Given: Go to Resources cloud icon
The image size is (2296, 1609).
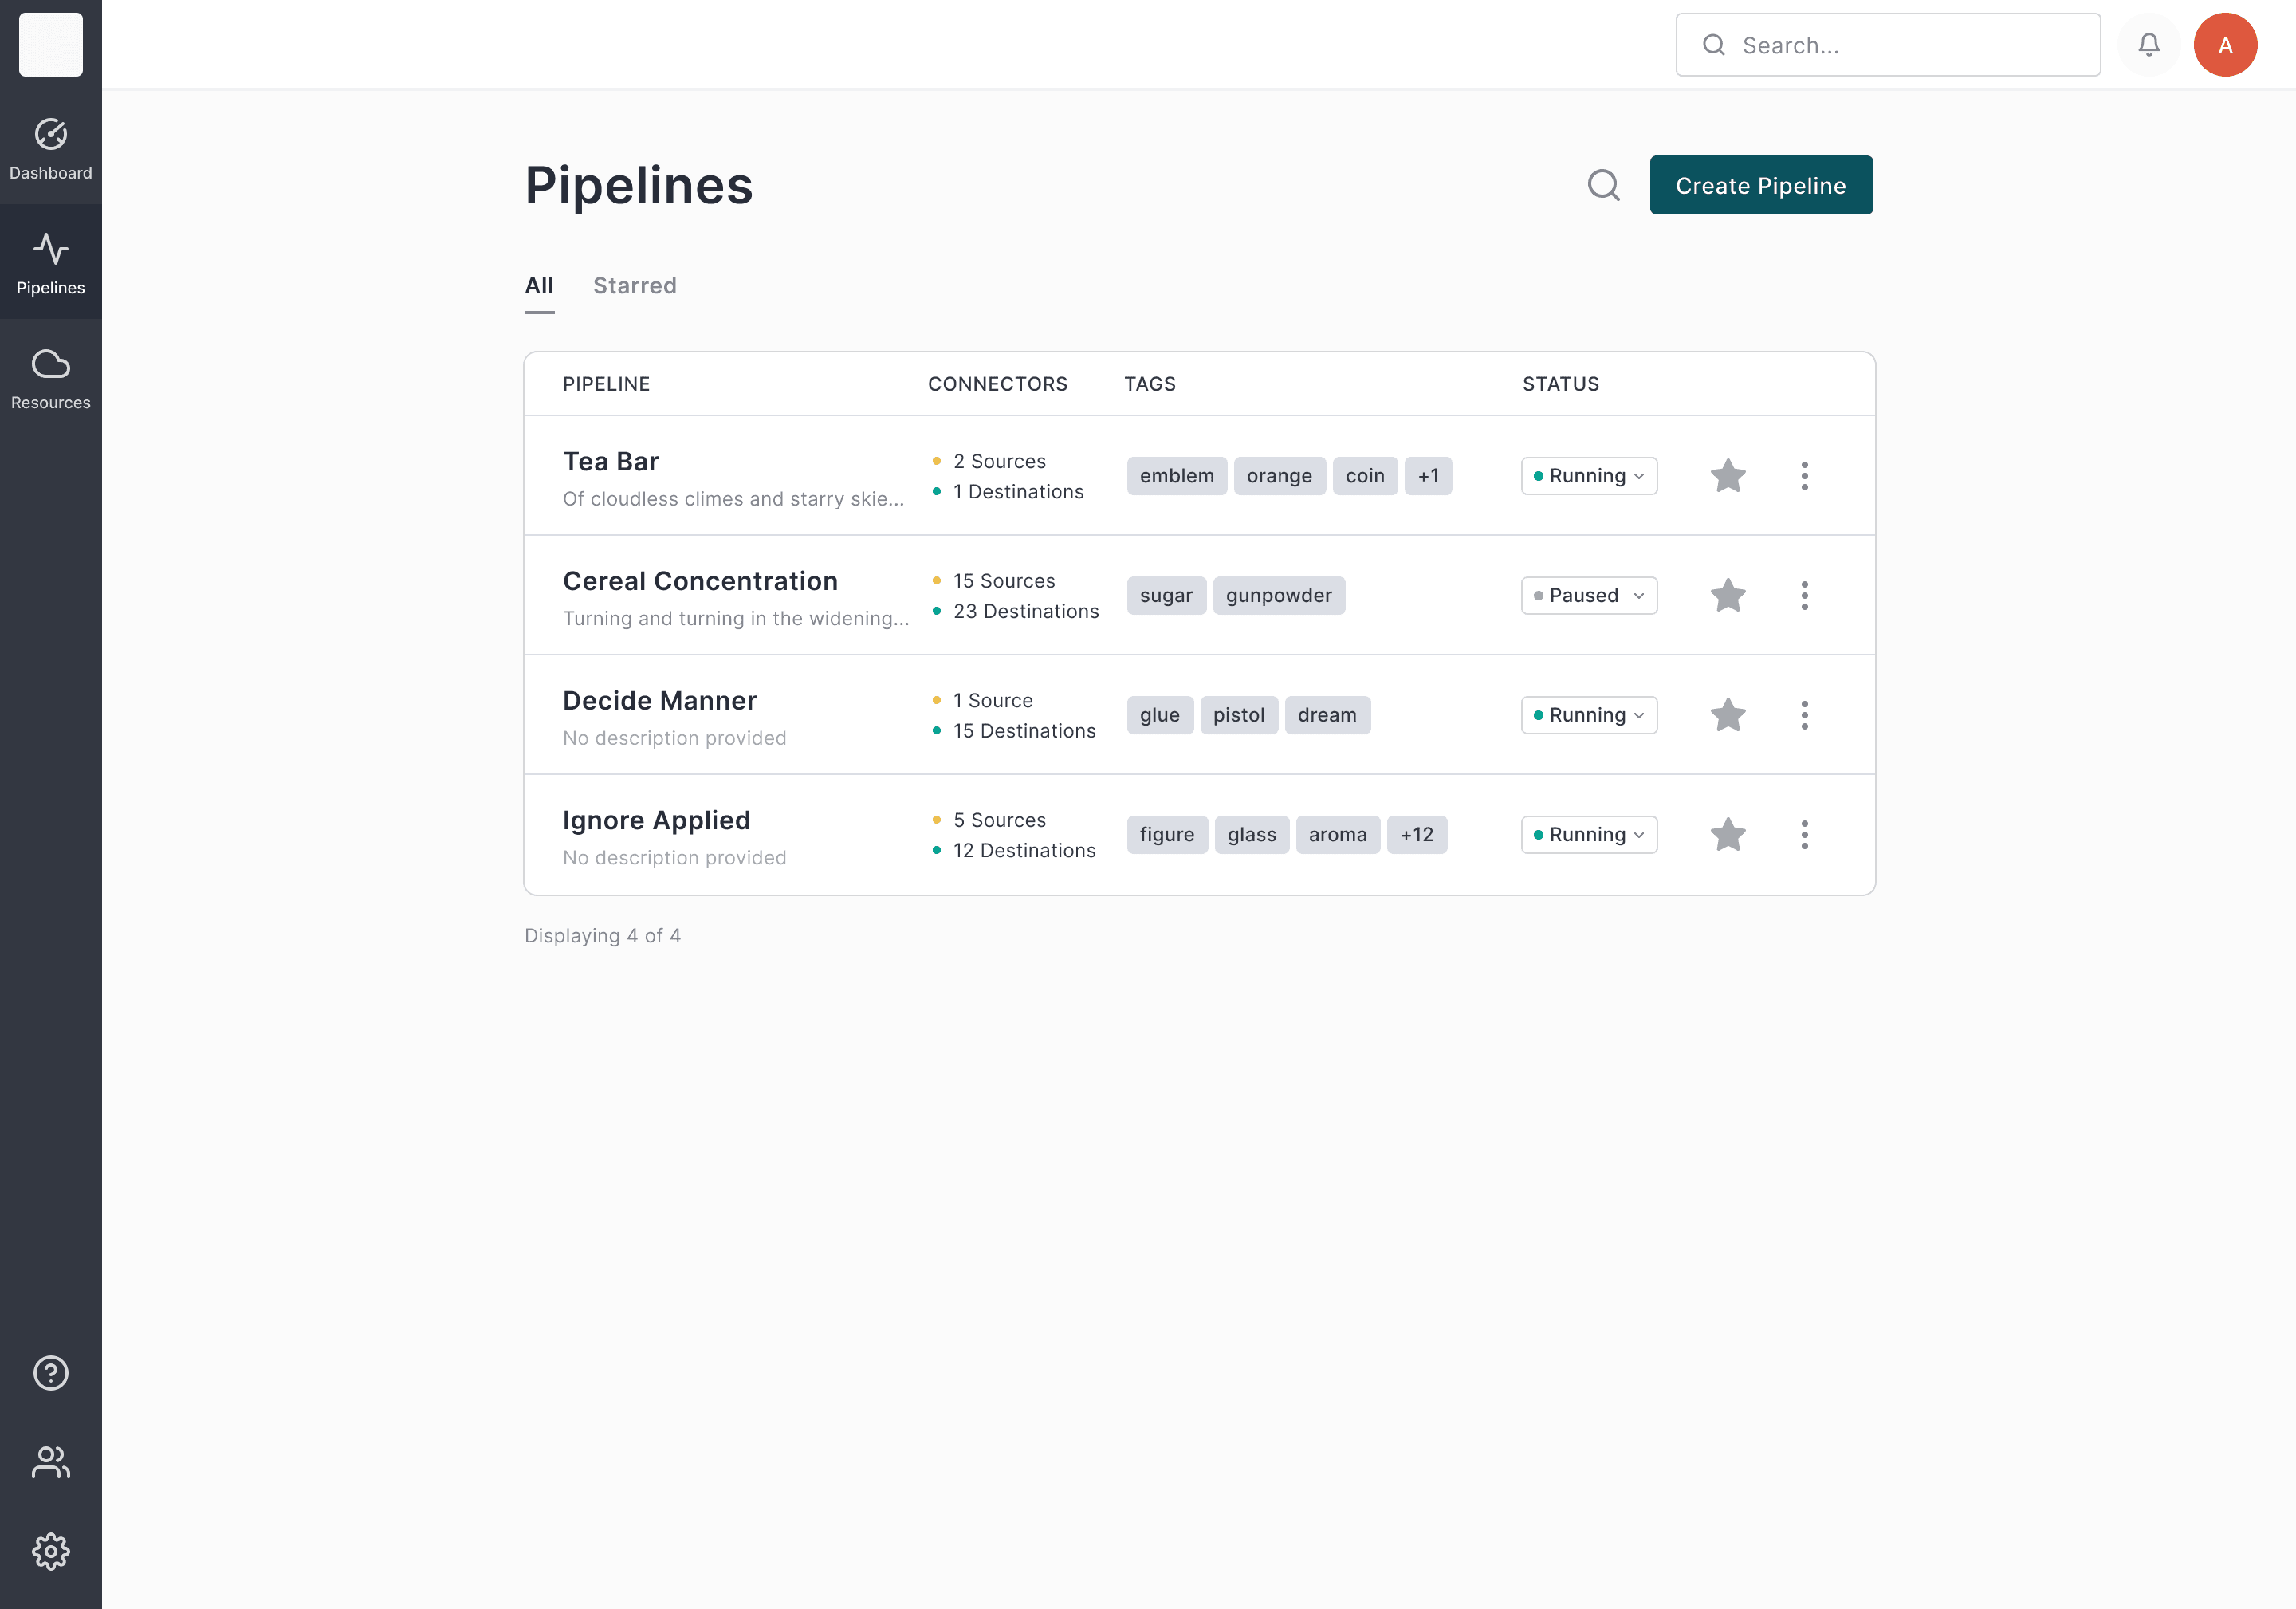Looking at the screenshot, I should point(50,378).
